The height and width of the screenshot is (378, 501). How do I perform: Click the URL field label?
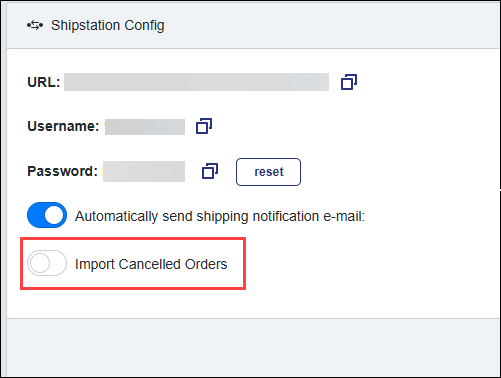tap(44, 82)
